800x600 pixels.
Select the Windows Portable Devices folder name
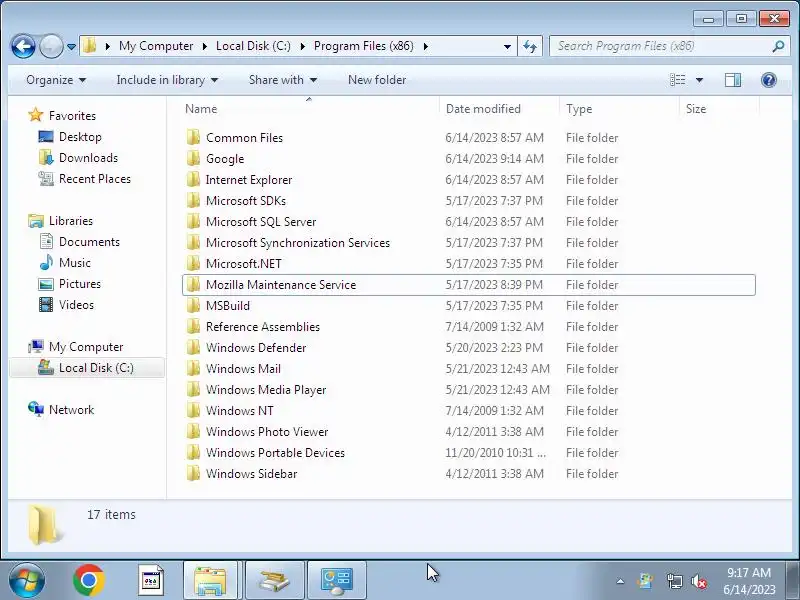pos(275,453)
